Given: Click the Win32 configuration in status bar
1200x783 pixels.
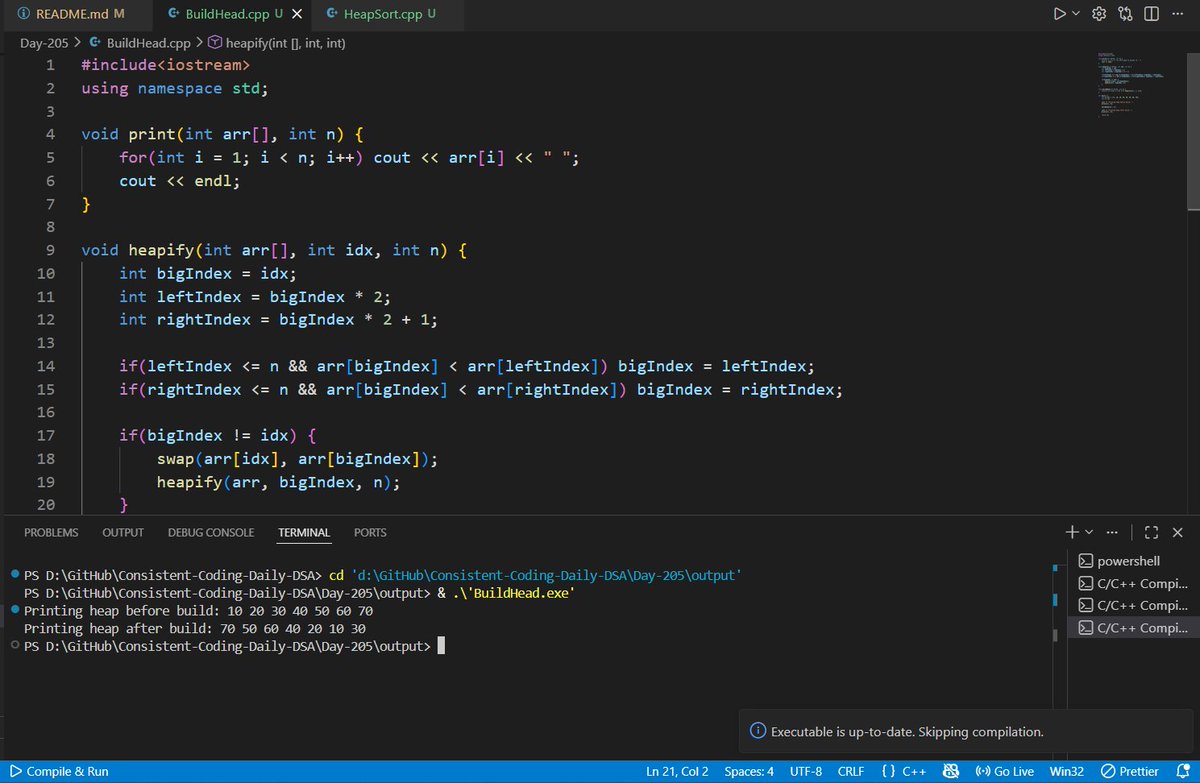Looking at the screenshot, I should [1067, 772].
